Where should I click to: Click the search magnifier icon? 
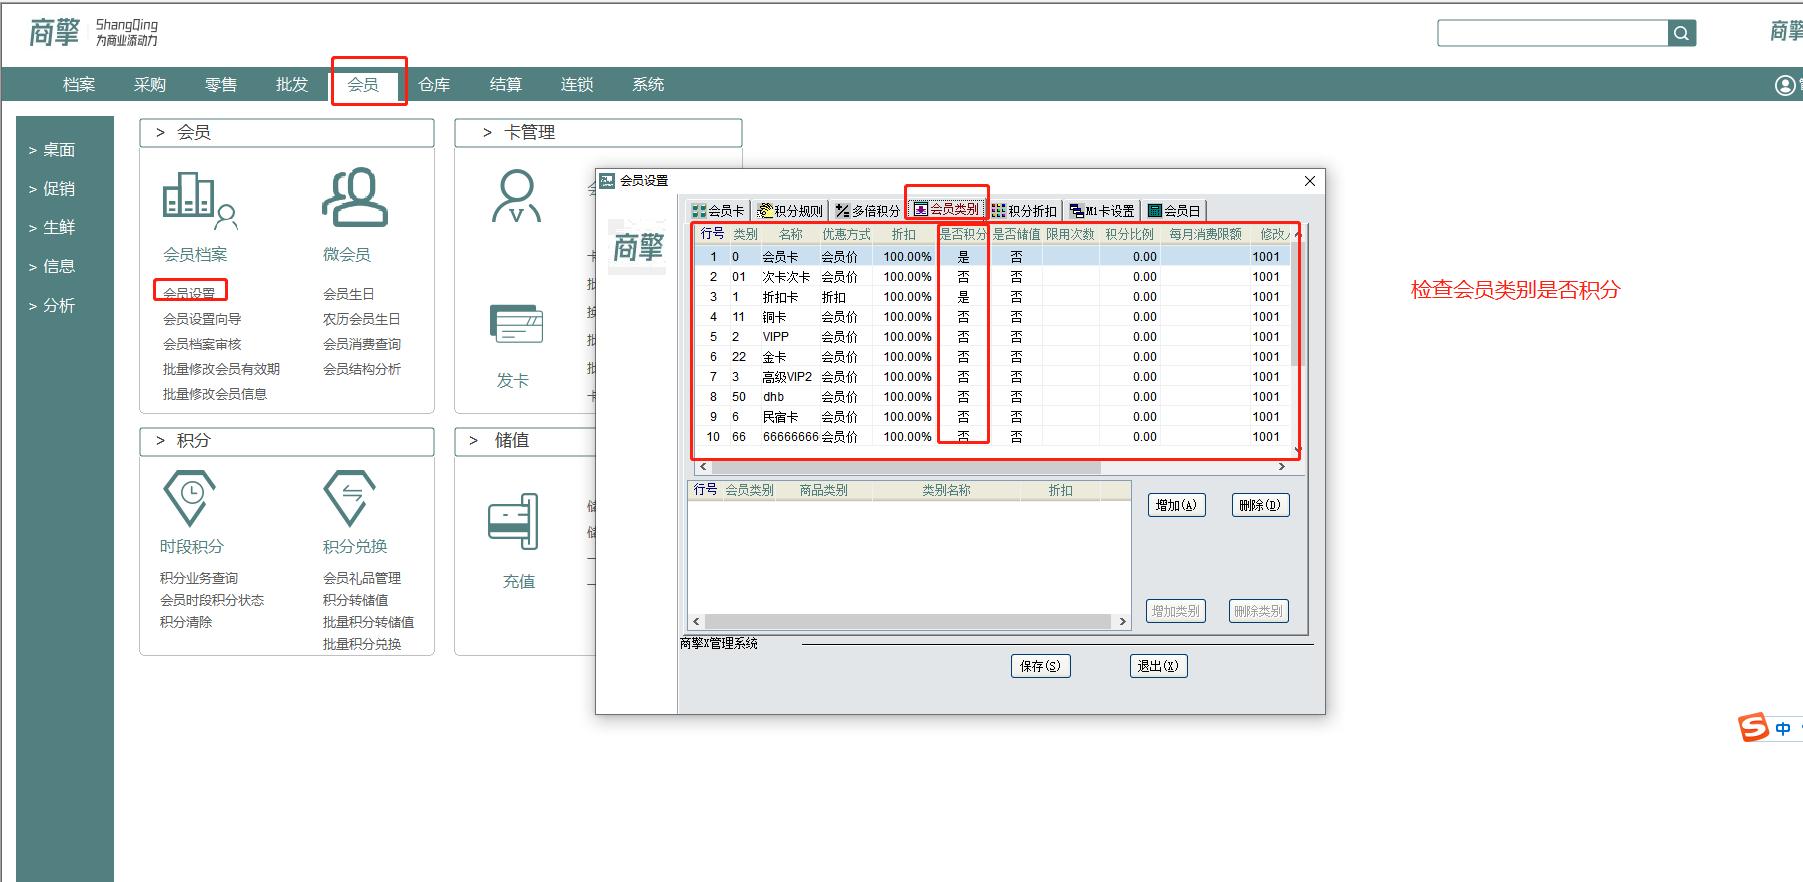tap(1682, 33)
